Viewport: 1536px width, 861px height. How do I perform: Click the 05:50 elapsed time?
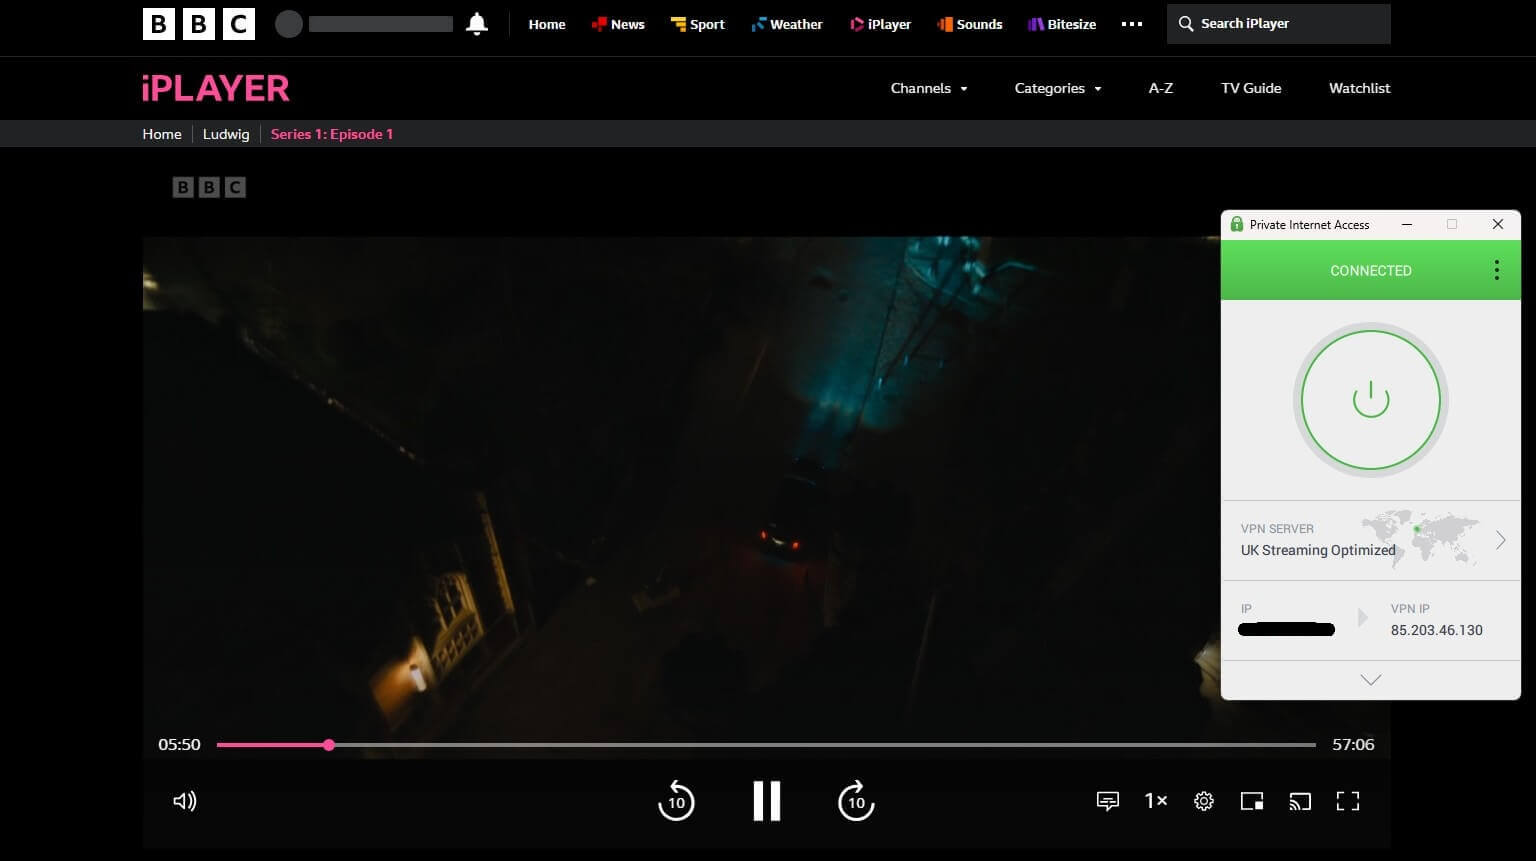coord(179,745)
